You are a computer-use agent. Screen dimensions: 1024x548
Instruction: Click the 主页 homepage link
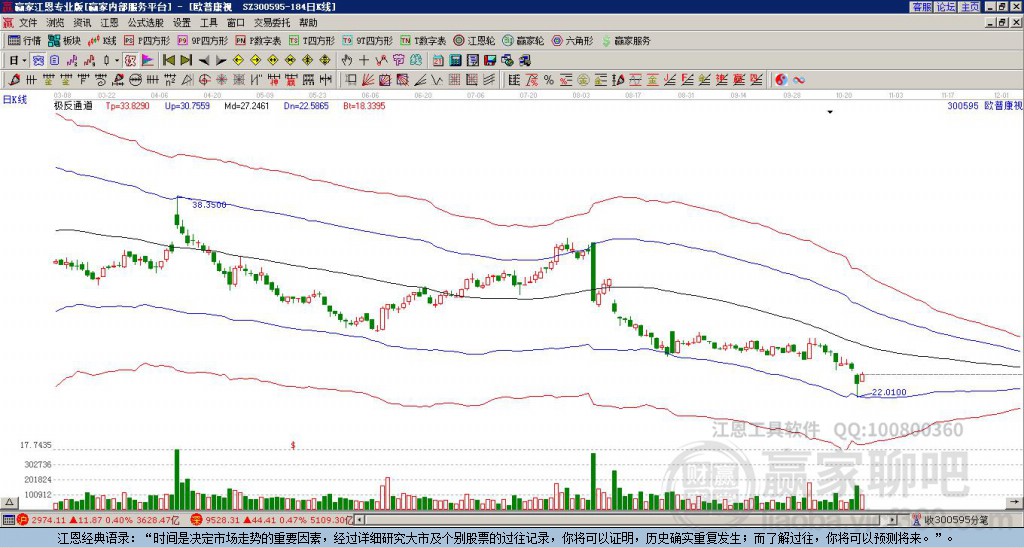pyautogui.click(x=969, y=7)
